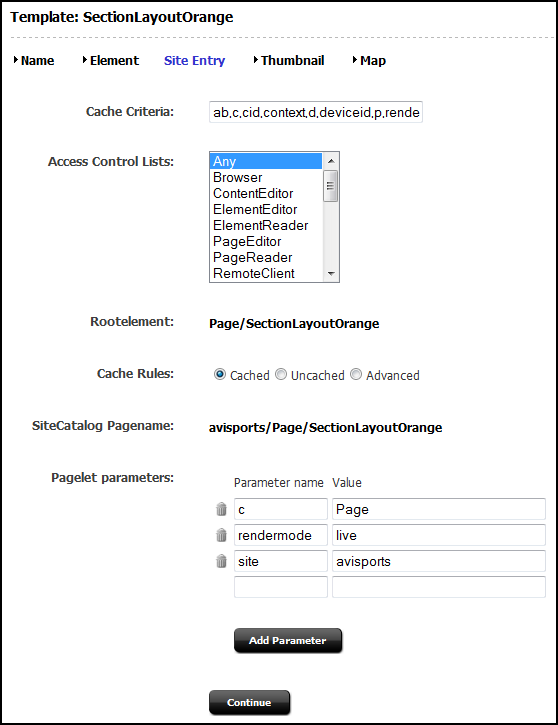This screenshot has height=725, width=558.
Task: Click the 'rendermode' parameter name field
Action: (x=281, y=535)
